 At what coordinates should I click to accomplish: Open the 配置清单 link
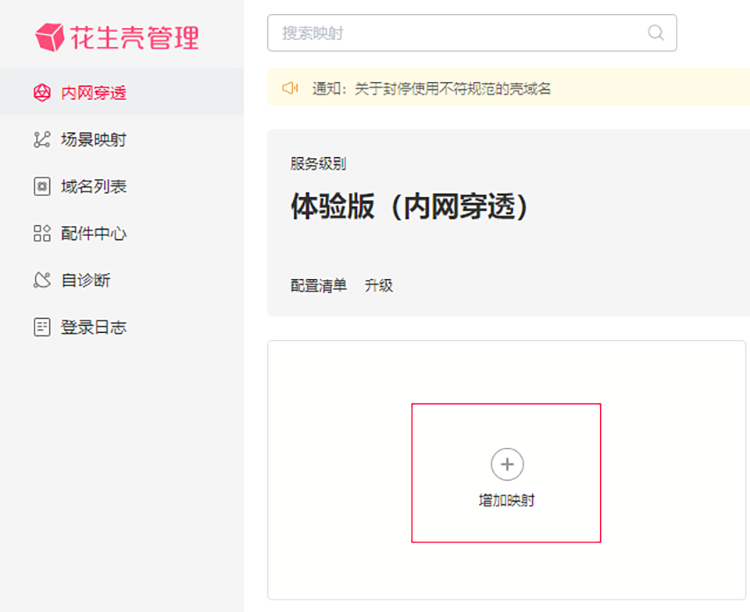[x=318, y=286]
